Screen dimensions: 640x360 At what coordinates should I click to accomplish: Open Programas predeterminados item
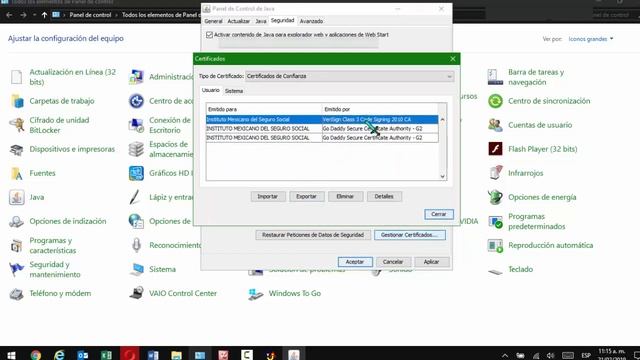(527, 221)
